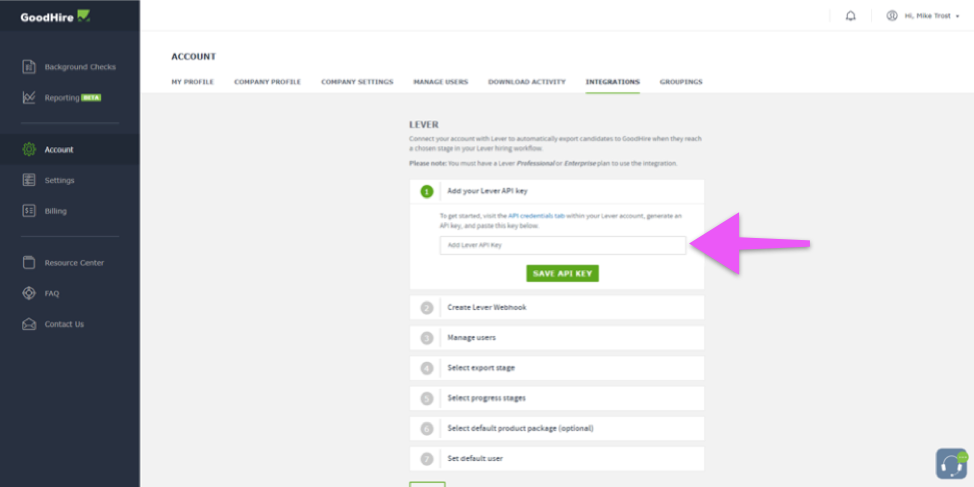Click the Save API Key button
This screenshot has height=487, width=974.
[562, 273]
